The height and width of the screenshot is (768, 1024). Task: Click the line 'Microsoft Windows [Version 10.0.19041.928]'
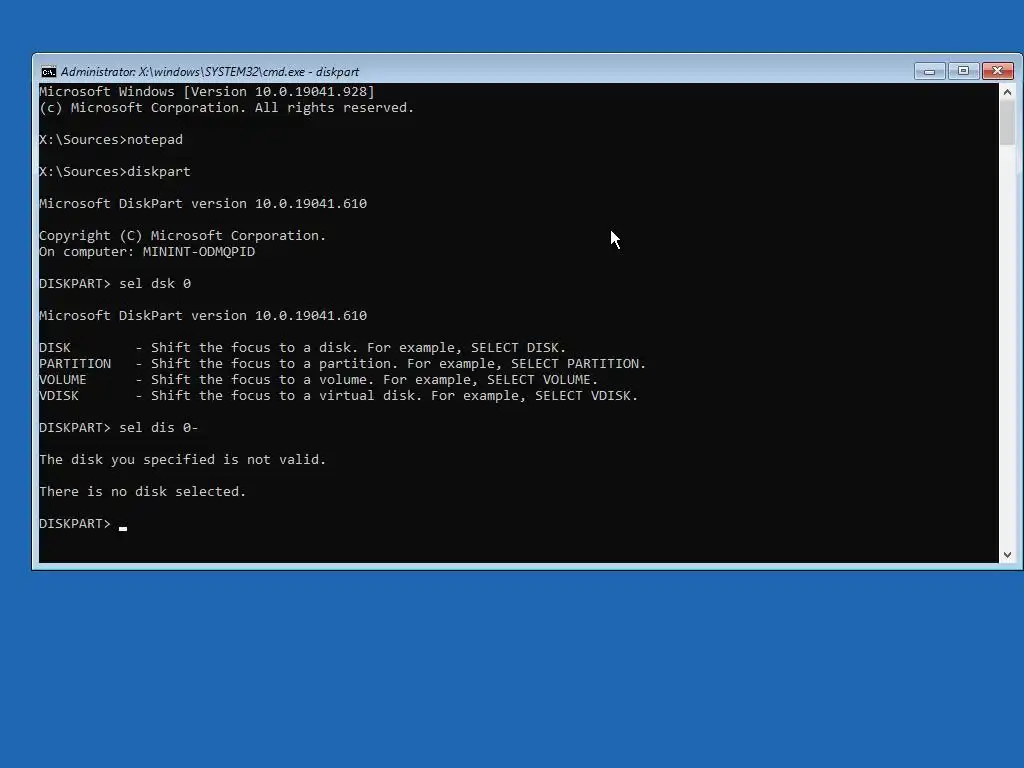click(x=207, y=92)
